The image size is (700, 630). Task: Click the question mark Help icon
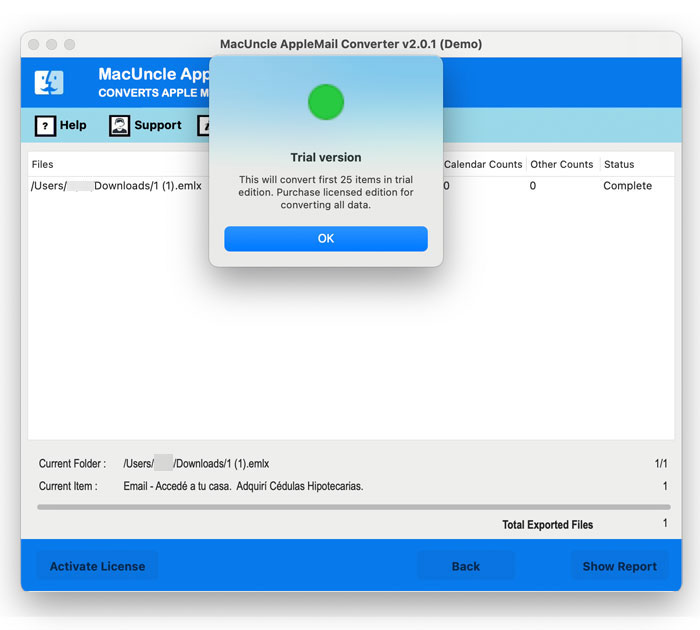[45, 126]
